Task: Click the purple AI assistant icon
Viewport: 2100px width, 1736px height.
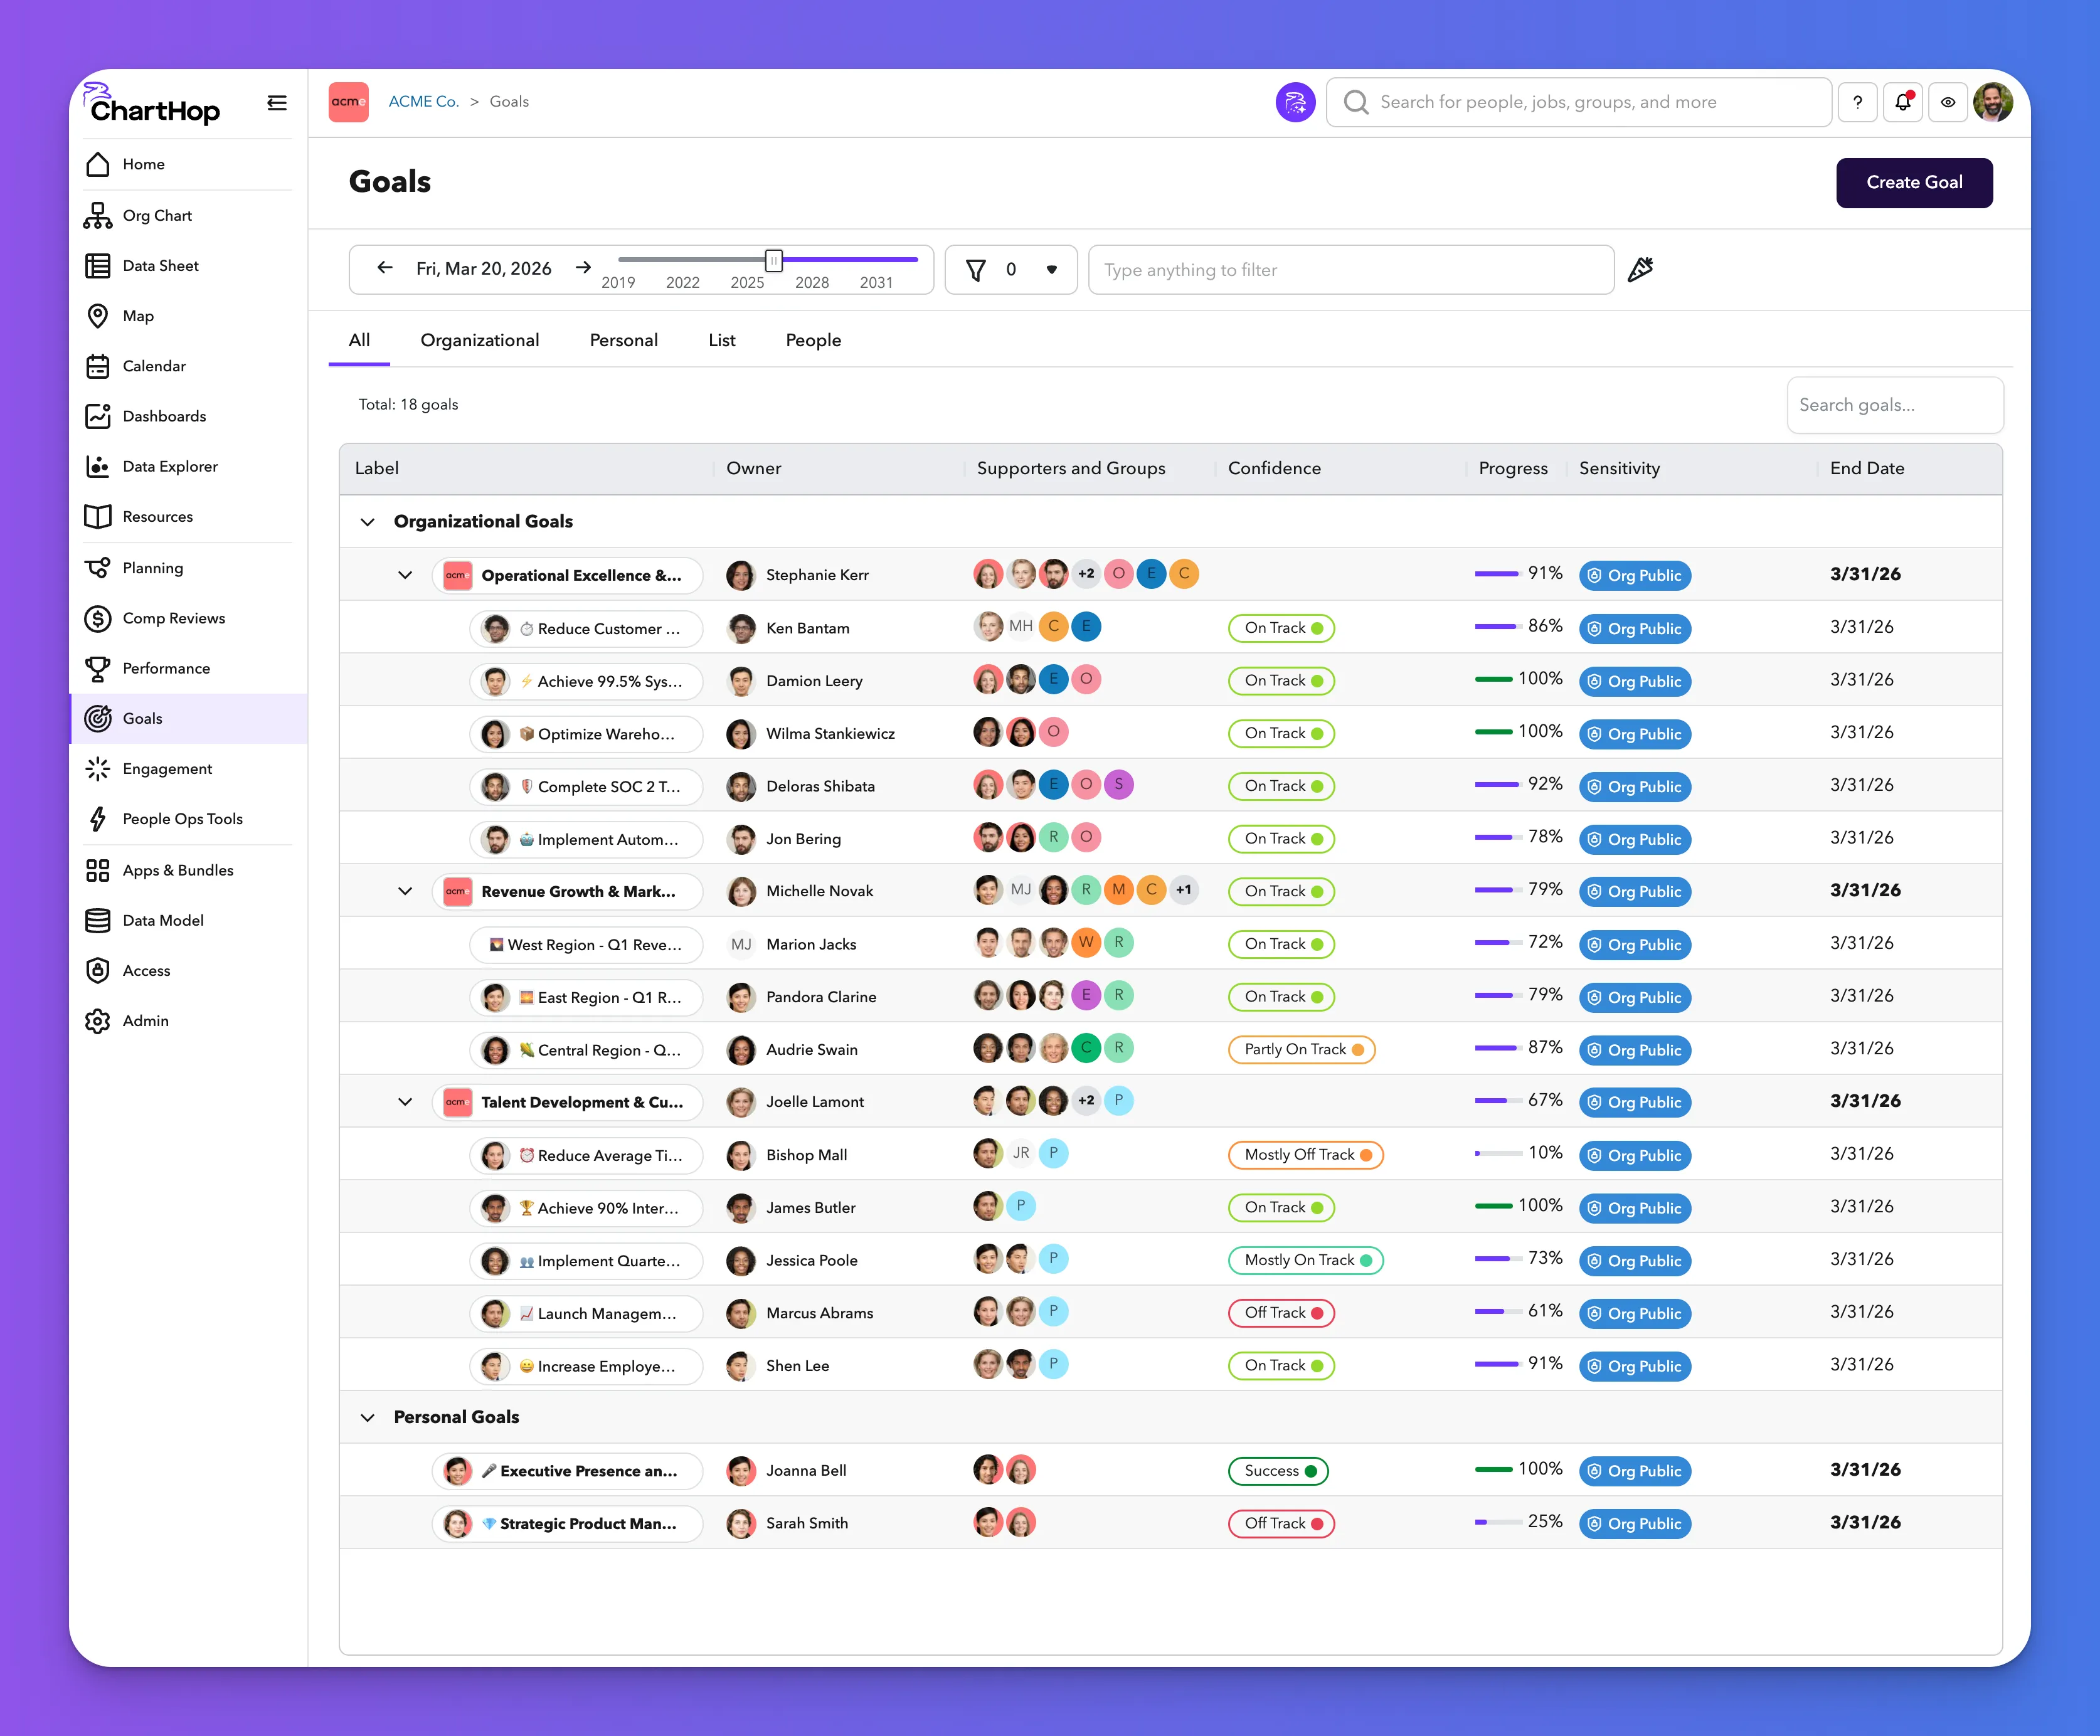Action: pos(1295,102)
